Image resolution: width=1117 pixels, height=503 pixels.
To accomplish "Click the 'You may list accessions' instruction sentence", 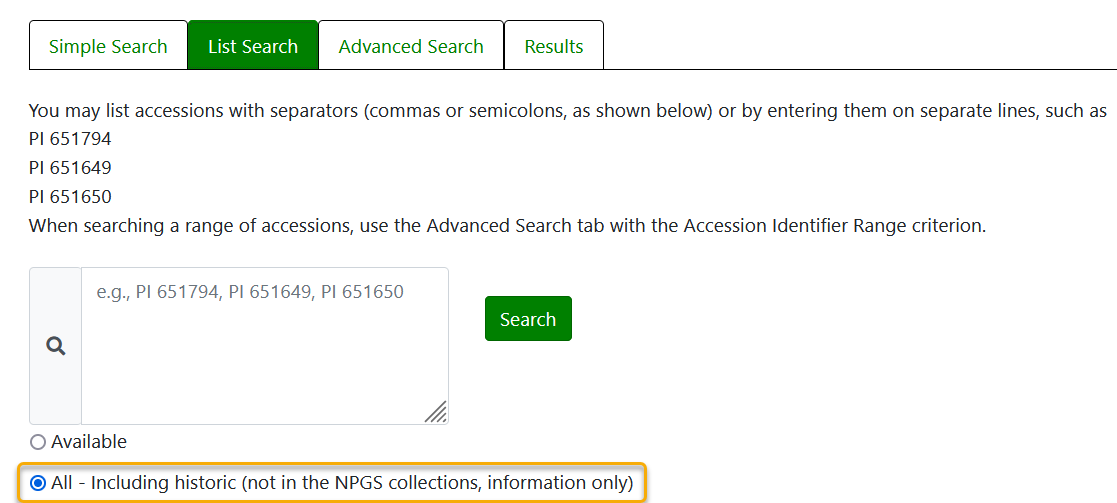I will (568, 111).
